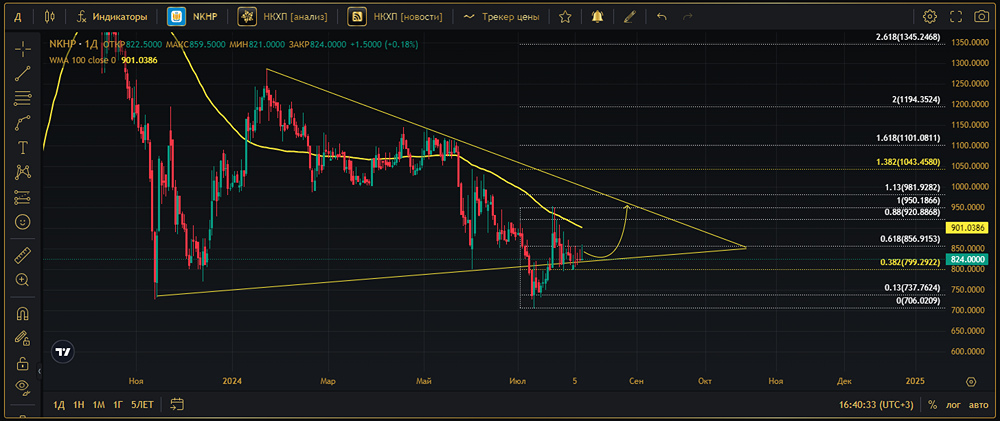Click the 1.382(1043.4580) Fibonacci level label

(908, 162)
